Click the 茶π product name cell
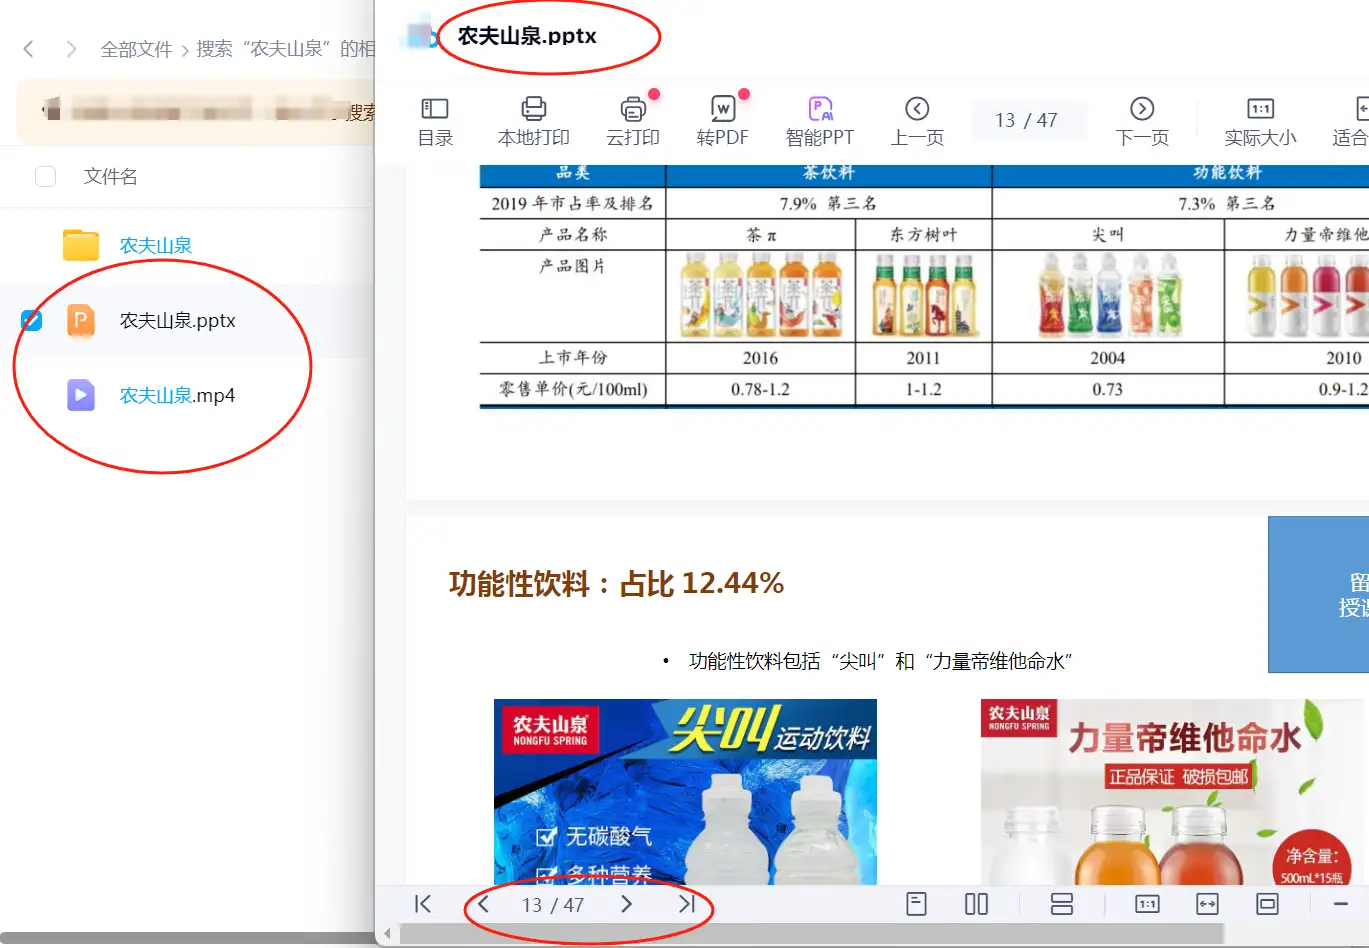 [760, 235]
